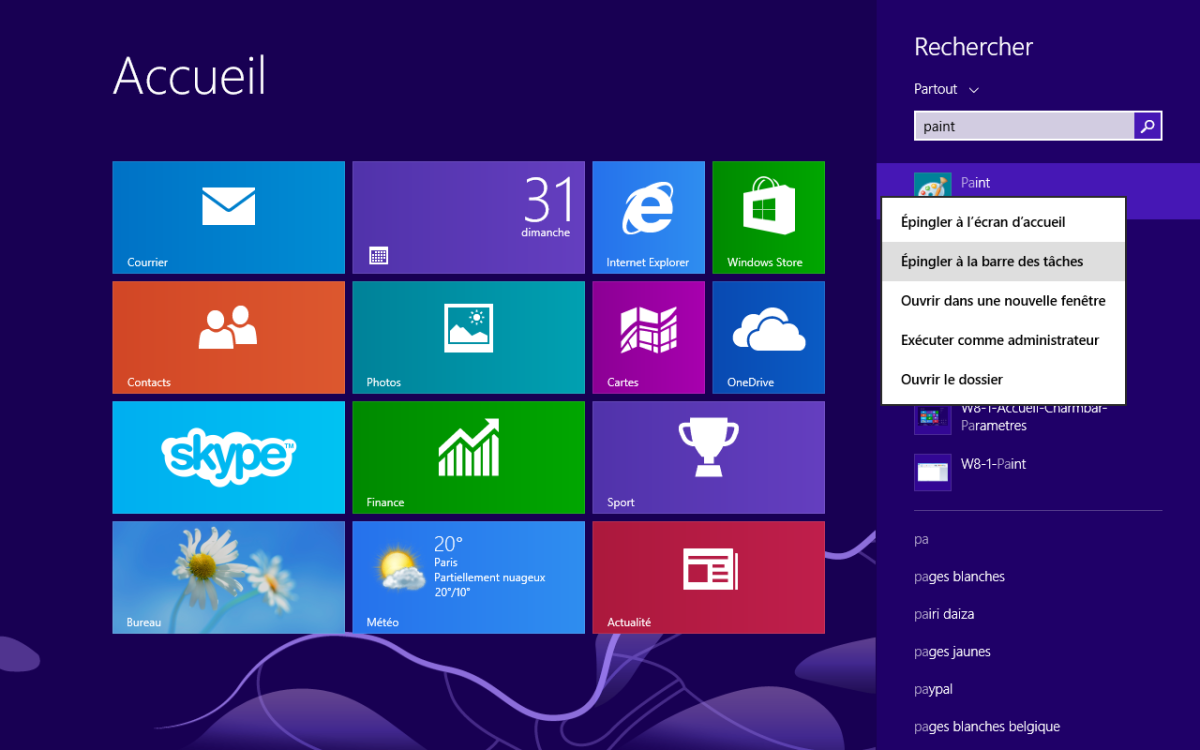
Task: Open the Cartes maps tile
Action: coord(648,337)
